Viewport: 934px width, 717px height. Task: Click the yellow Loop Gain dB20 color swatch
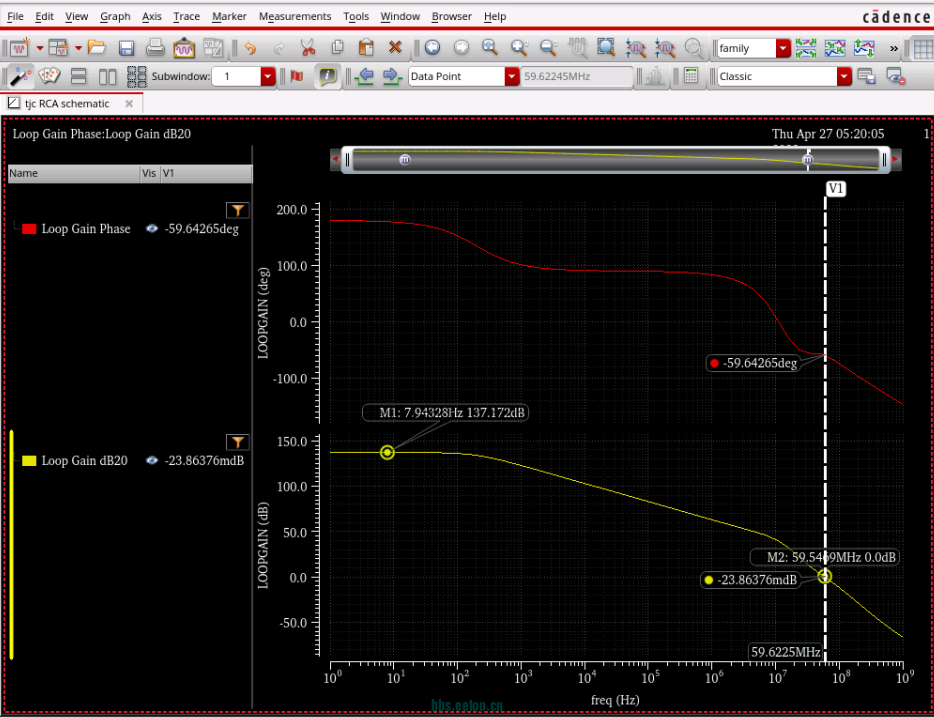[29, 460]
